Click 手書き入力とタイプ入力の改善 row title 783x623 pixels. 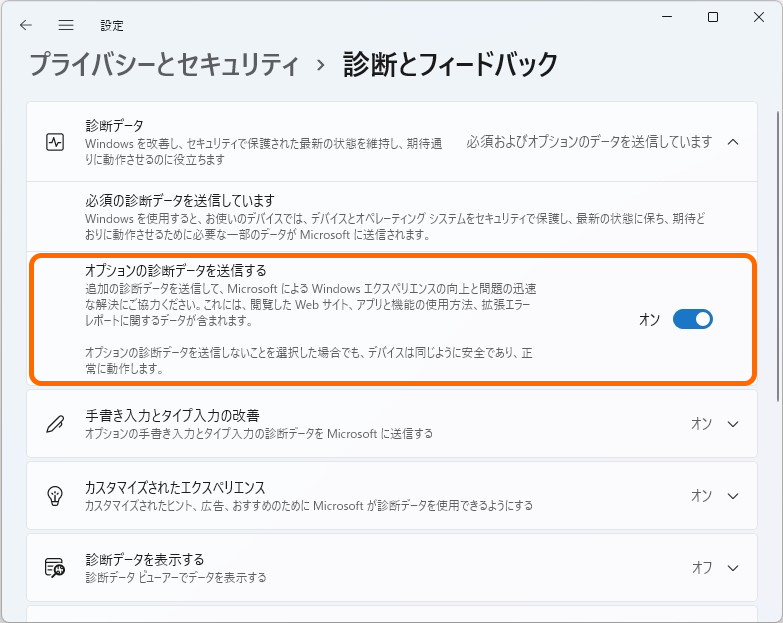point(172,415)
